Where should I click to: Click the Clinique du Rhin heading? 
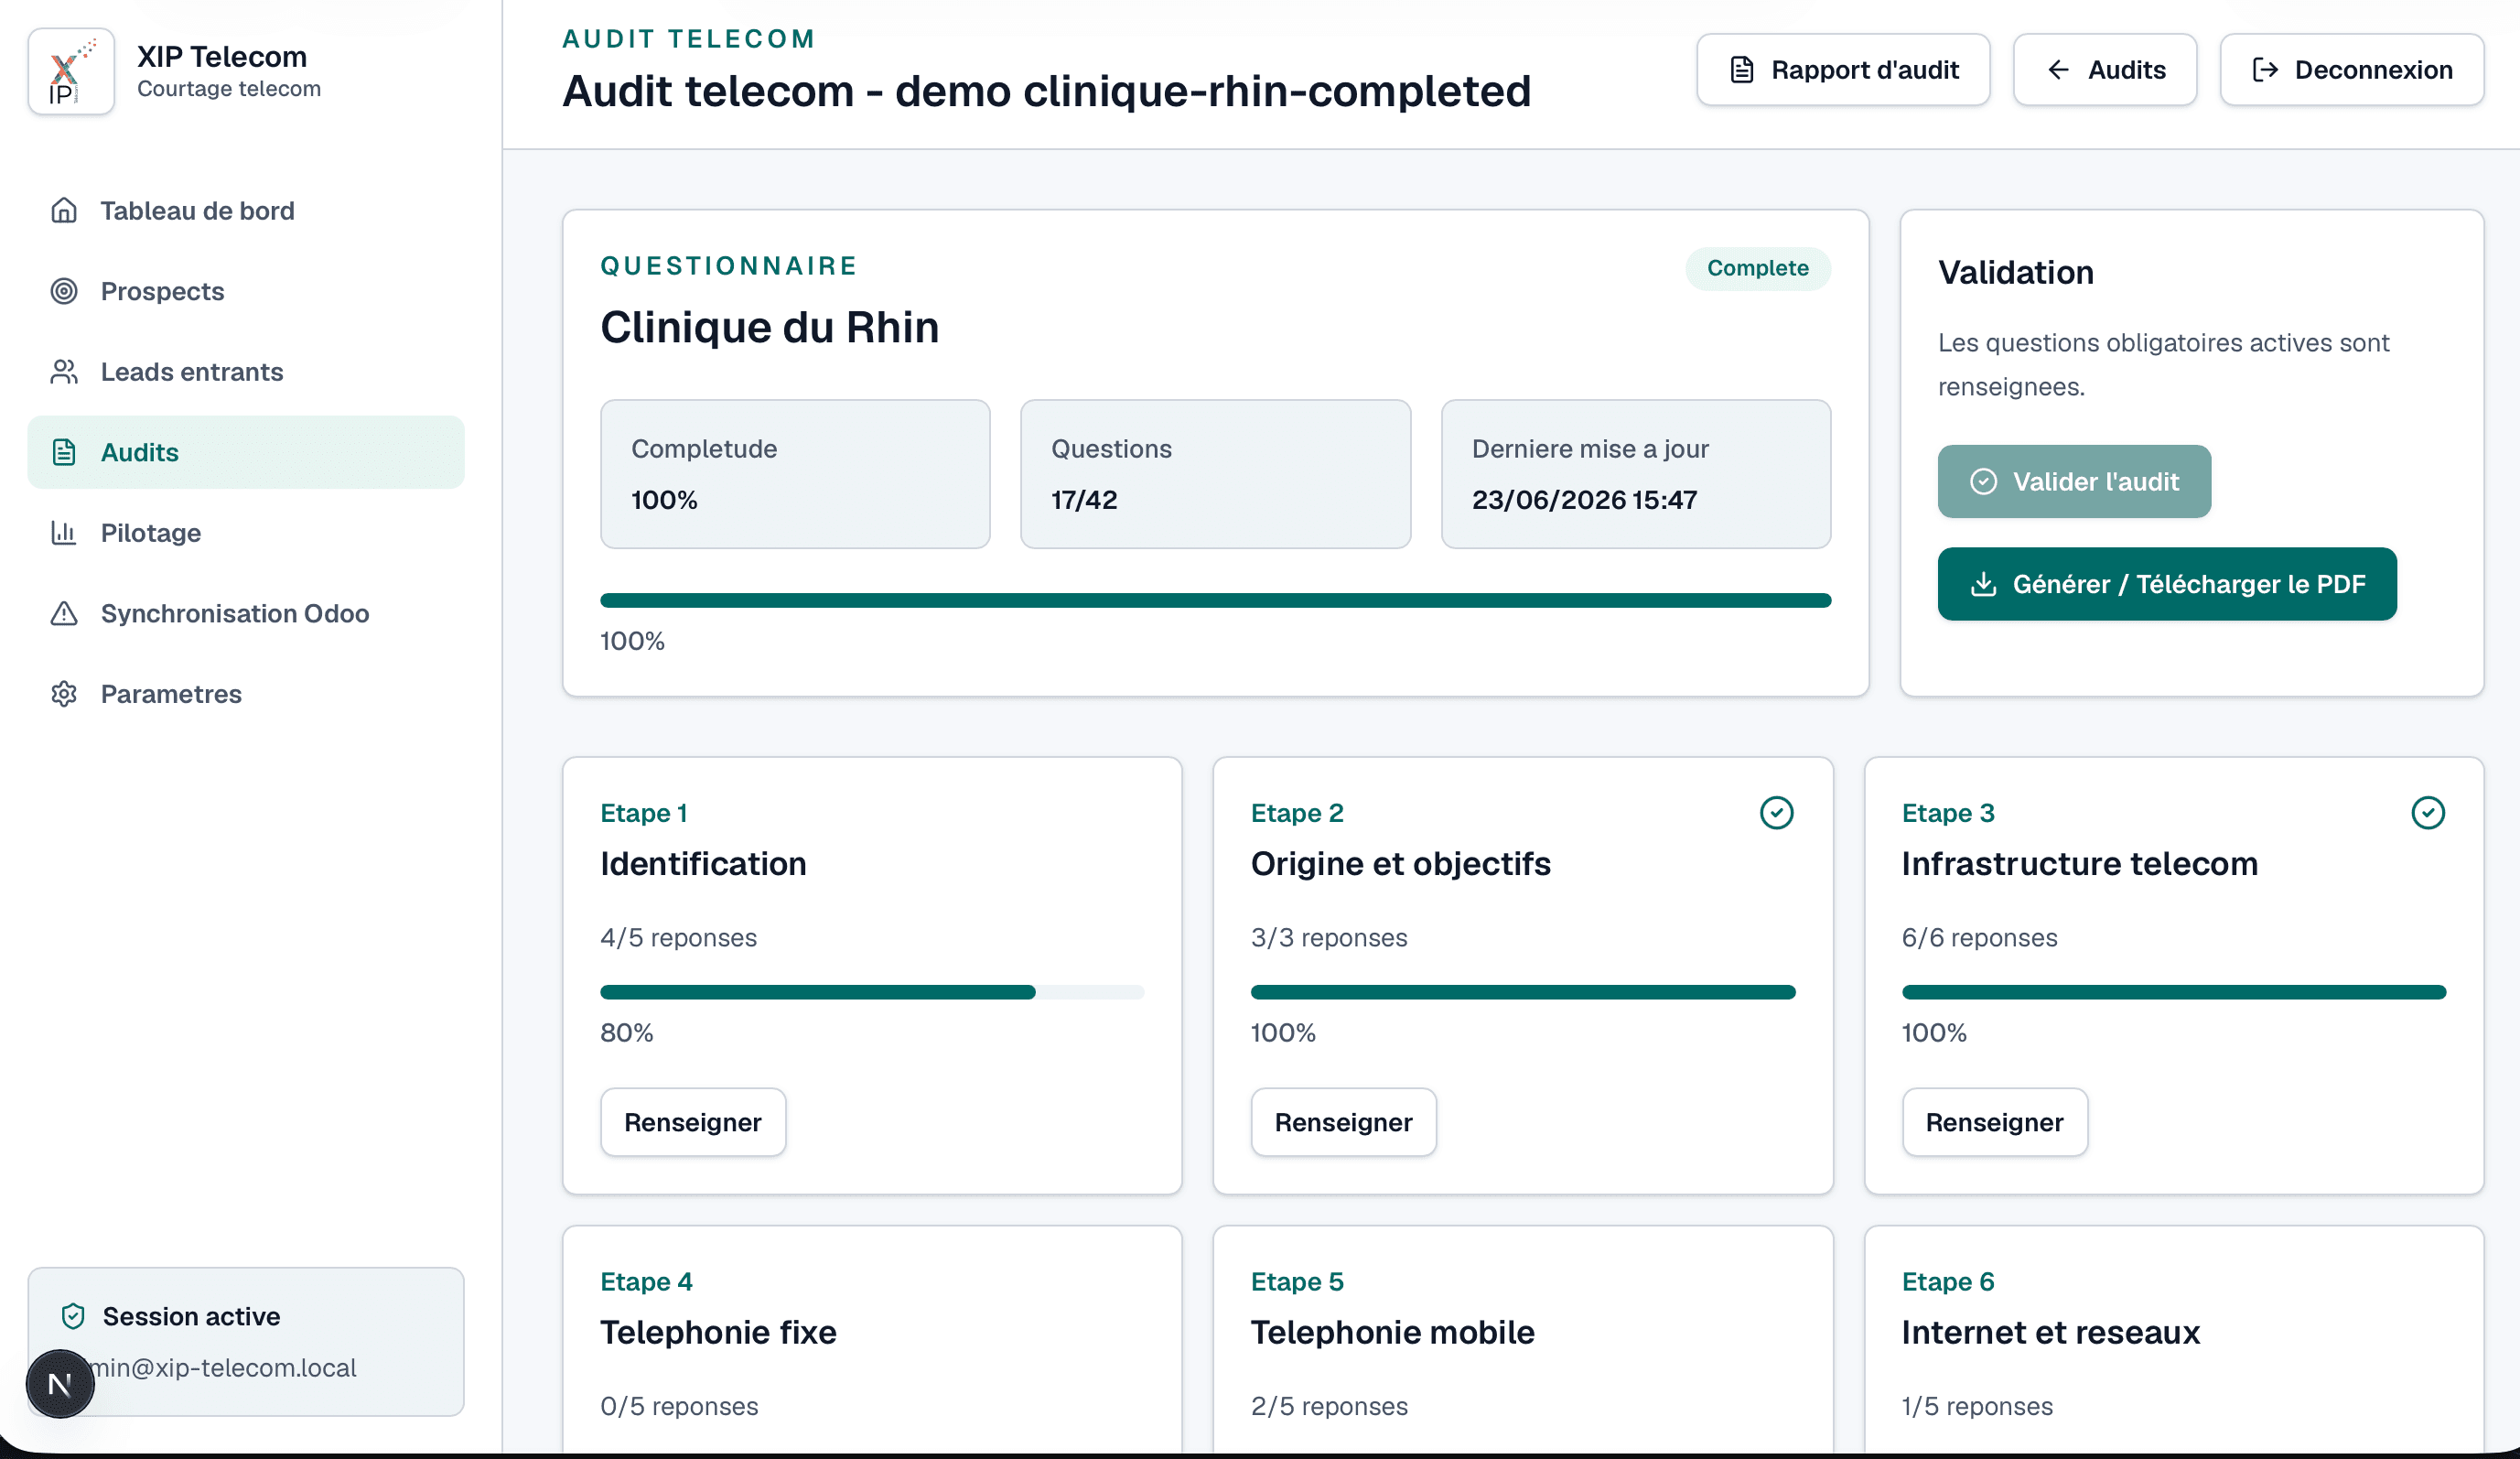click(x=769, y=327)
